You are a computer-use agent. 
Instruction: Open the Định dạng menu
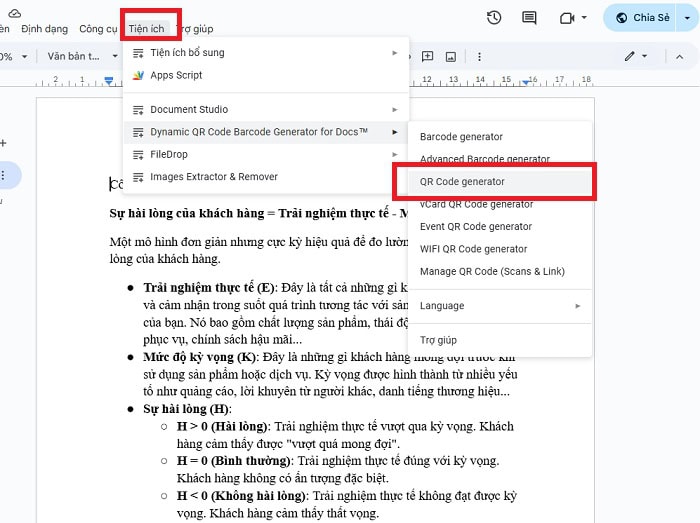(45, 29)
